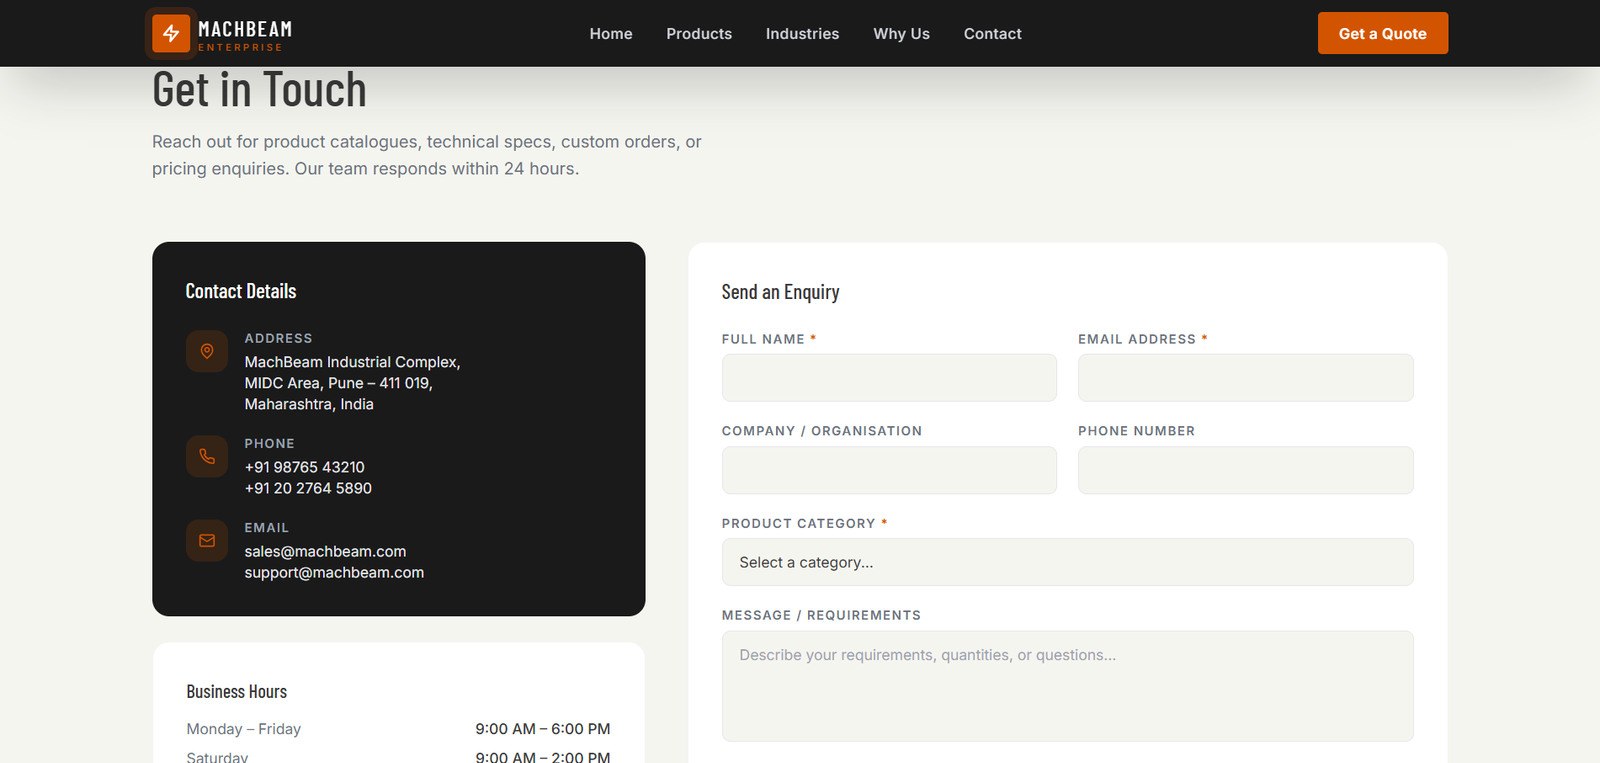Click the PHONE NUMBER field label
The width and height of the screenshot is (1600, 763).
1136,431
